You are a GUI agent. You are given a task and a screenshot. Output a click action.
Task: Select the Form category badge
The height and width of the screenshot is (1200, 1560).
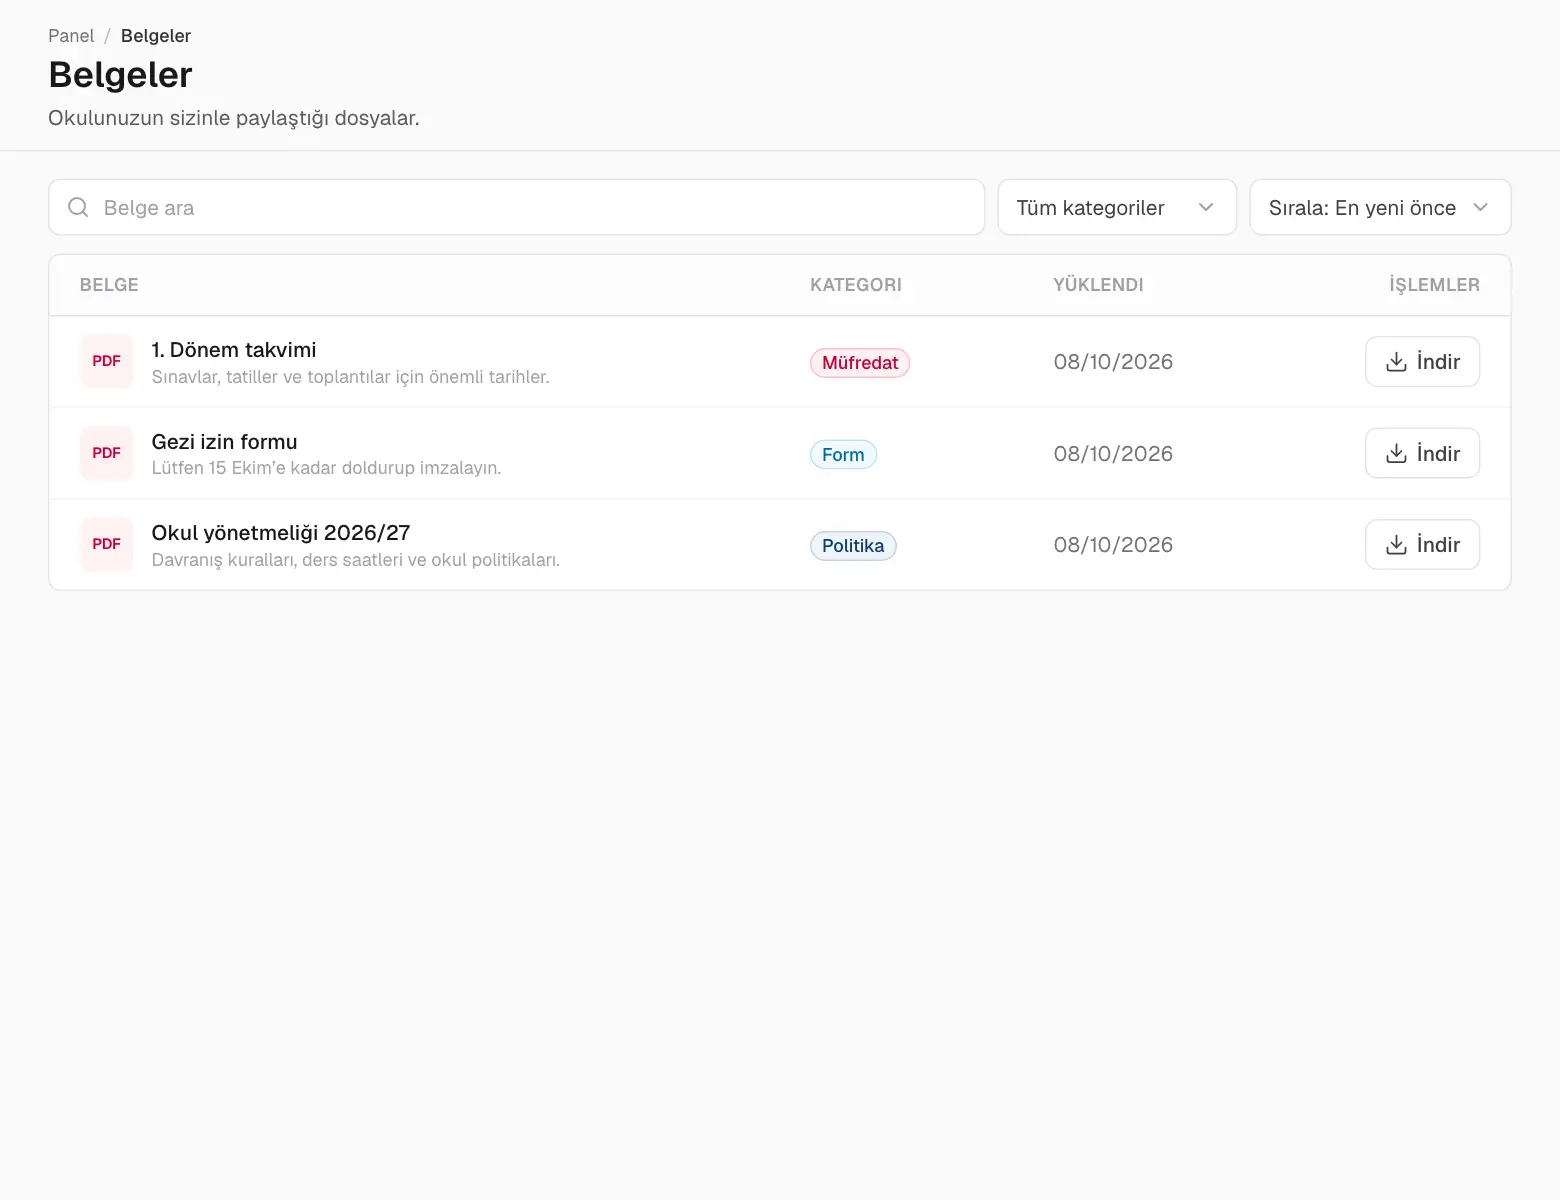[843, 455]
